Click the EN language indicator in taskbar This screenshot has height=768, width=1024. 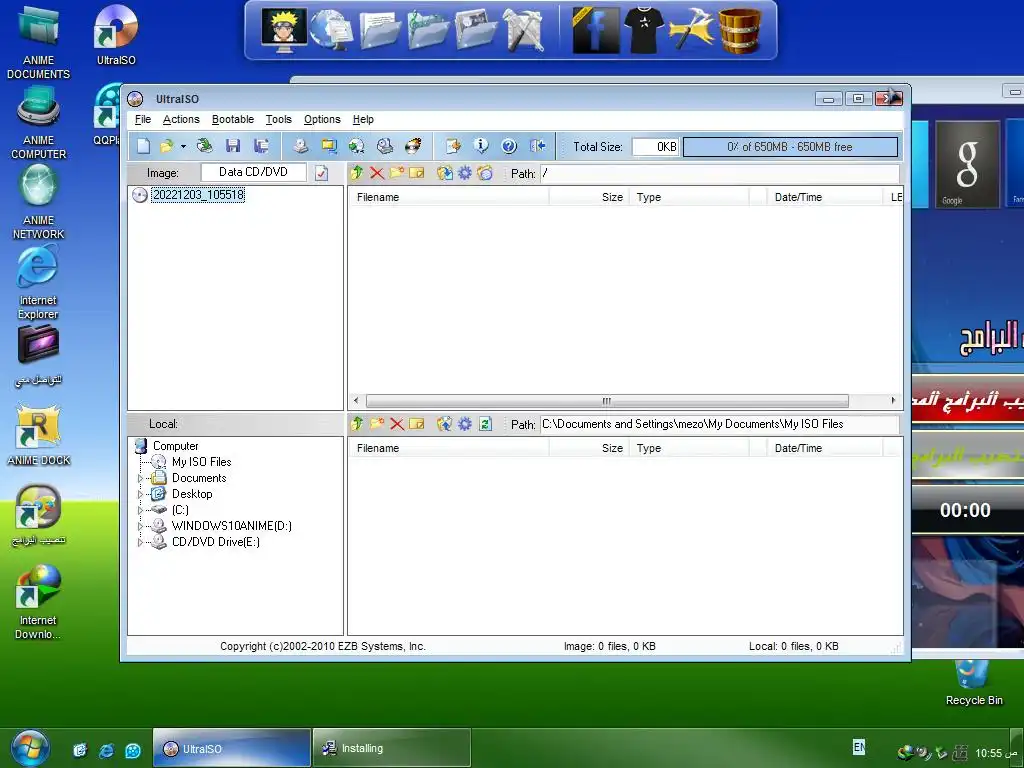click(x=859, y=746)
